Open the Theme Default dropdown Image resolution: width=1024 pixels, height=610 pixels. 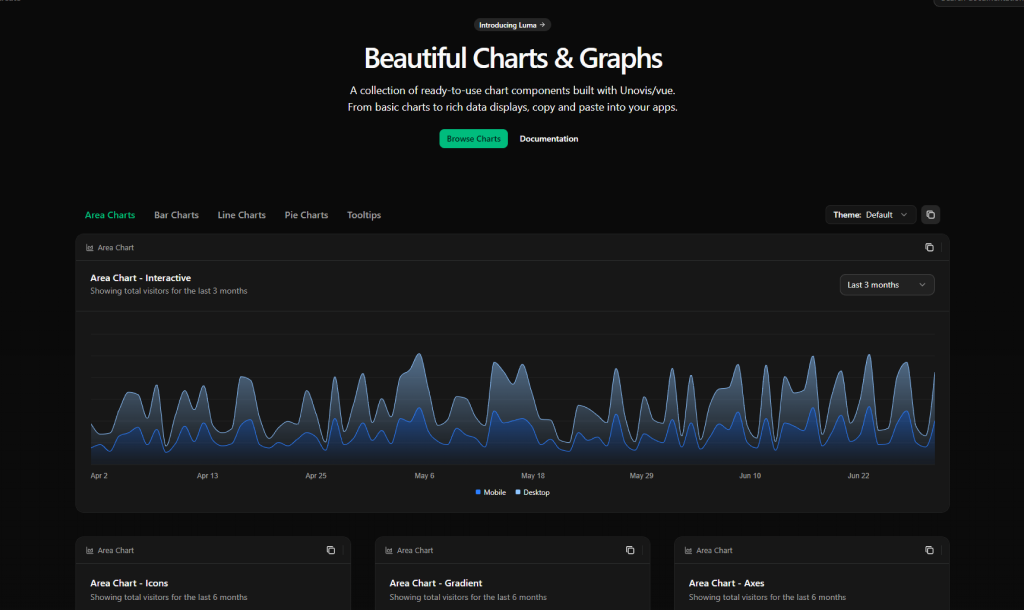coord(870,214)
